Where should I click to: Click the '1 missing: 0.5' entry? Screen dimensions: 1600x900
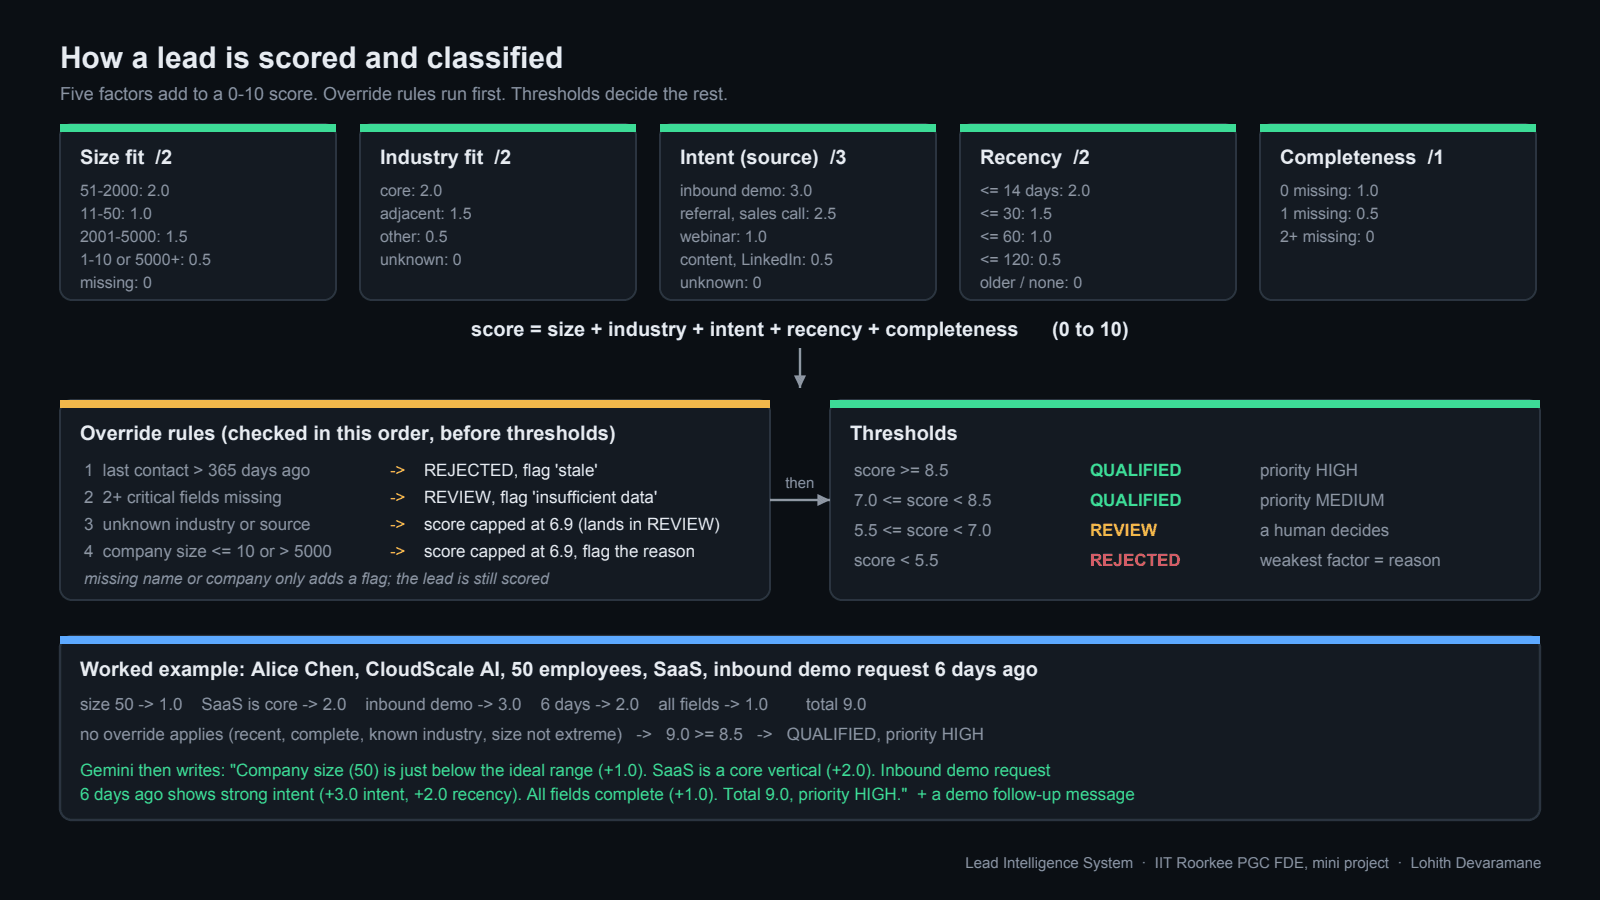click(1329, 213)
